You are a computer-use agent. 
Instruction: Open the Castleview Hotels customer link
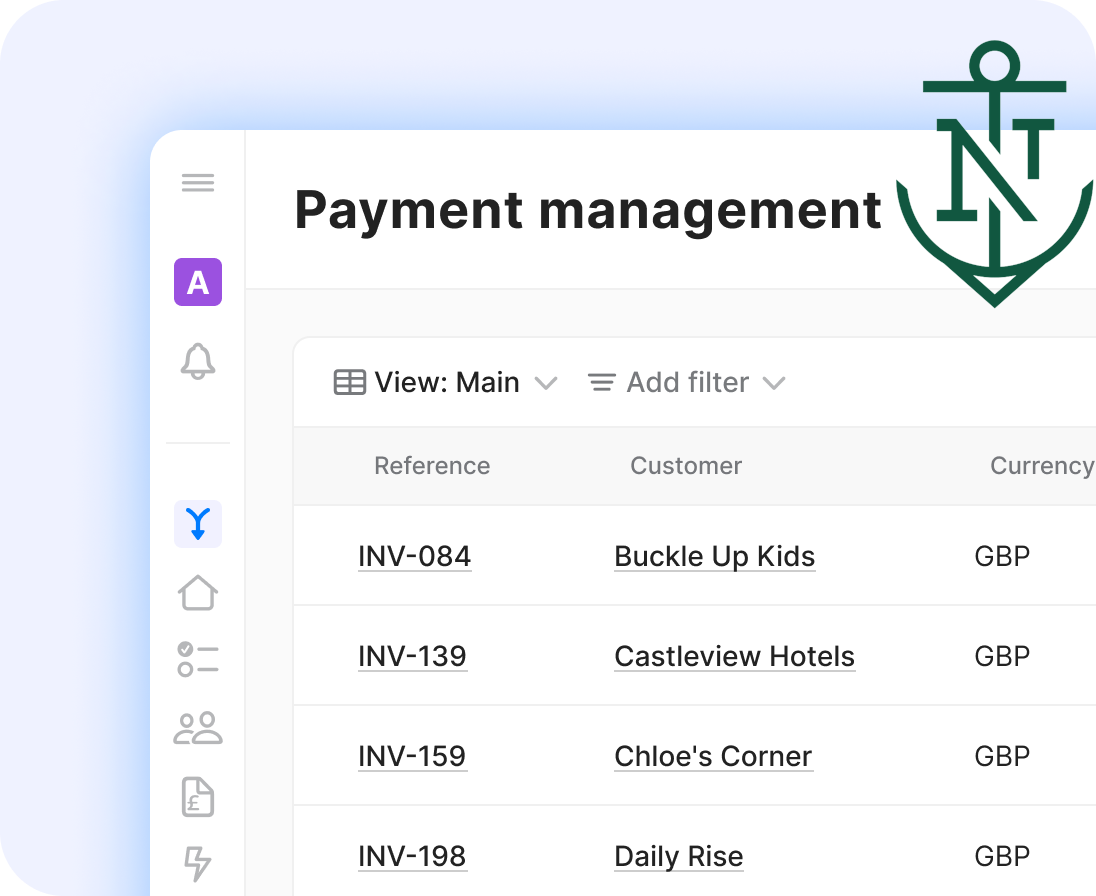(734, 656)
